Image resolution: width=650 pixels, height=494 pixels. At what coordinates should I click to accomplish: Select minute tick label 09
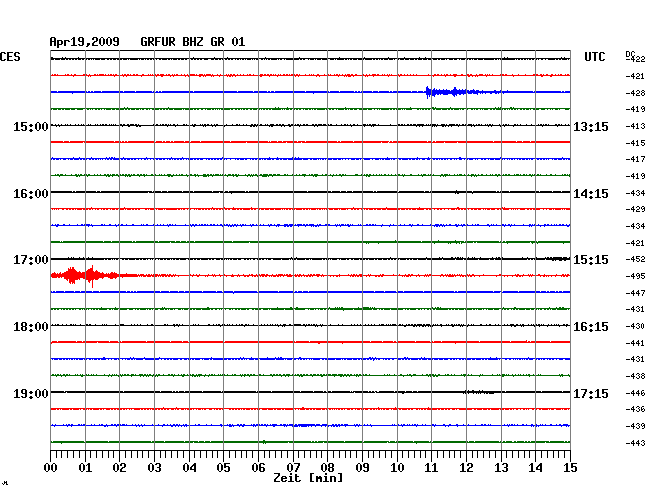click(x=362, y=468)
